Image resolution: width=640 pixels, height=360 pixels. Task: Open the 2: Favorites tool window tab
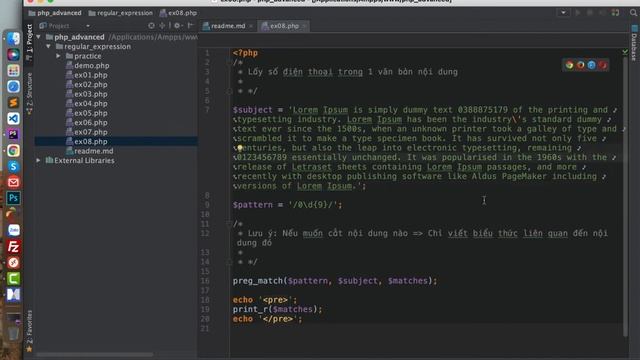[29, 331]
